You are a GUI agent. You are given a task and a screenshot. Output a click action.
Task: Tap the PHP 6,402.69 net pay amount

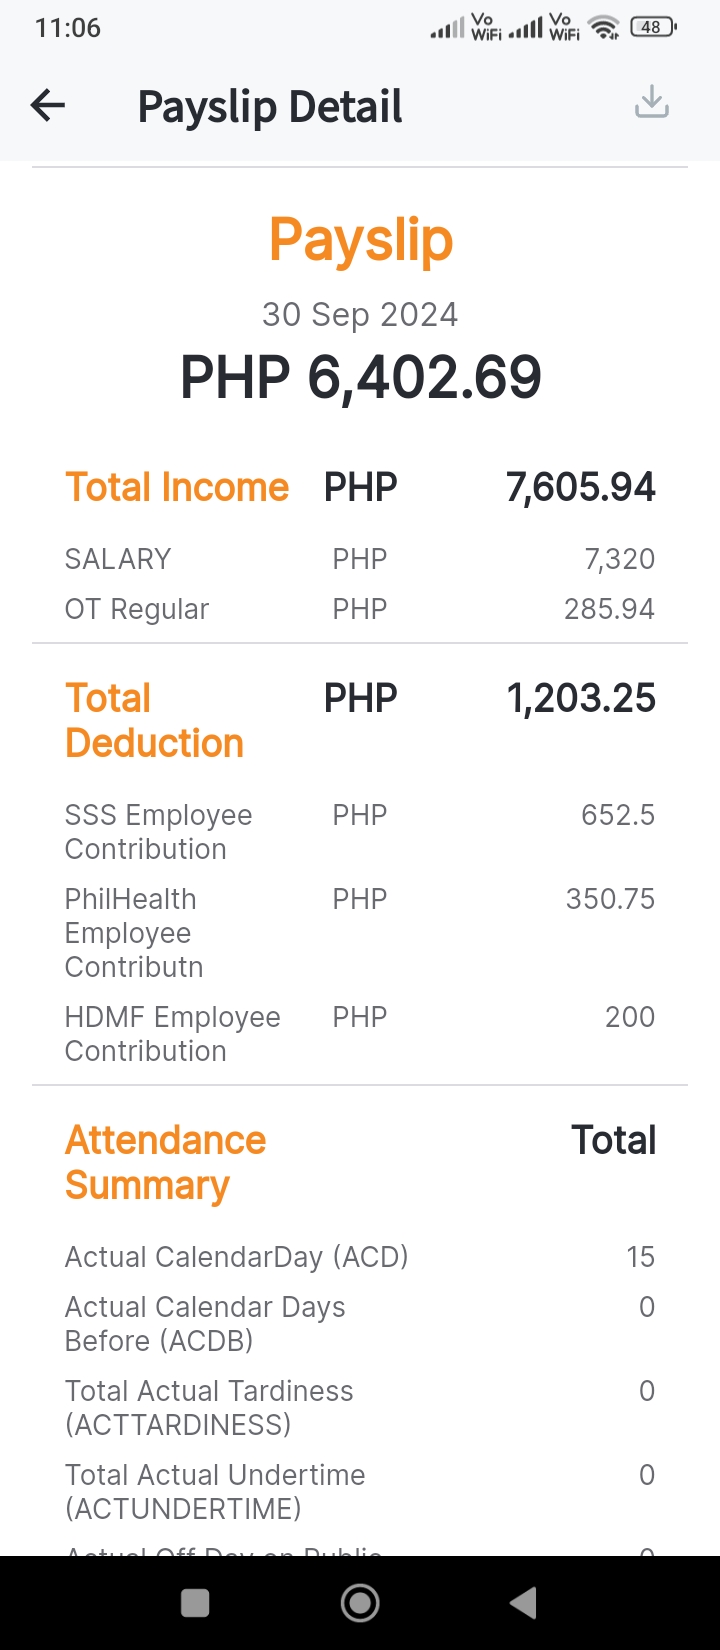coord(360,378)
